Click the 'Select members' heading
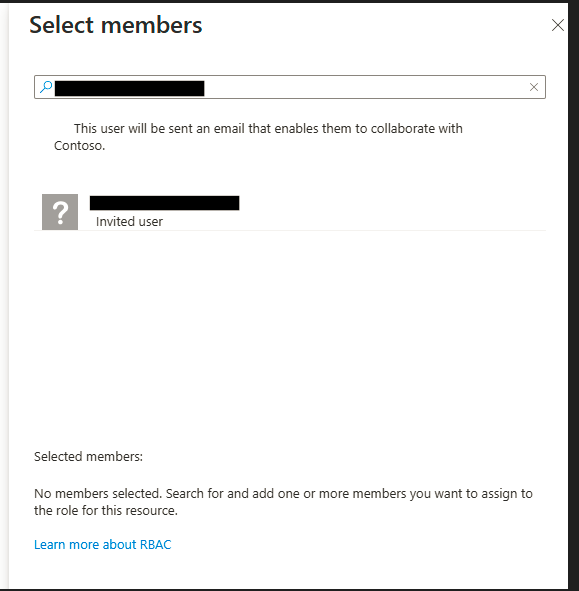The width and height of the screenshot is (579, 591). (x=116, y=25)
